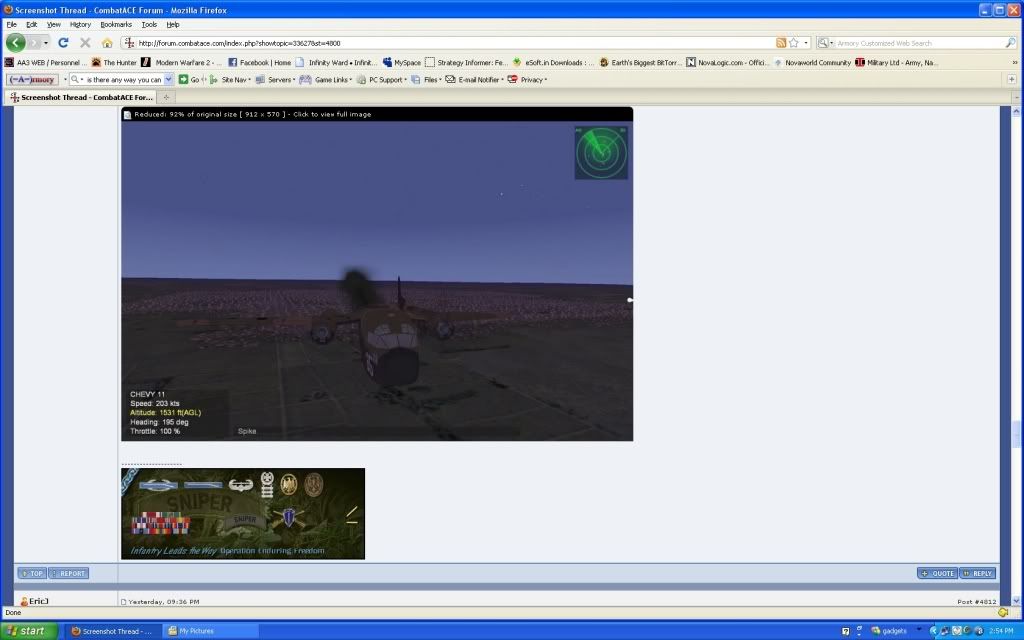Open the Tools menu
The height and width of the screenshot is (640, 1024).
coord(150,24)
